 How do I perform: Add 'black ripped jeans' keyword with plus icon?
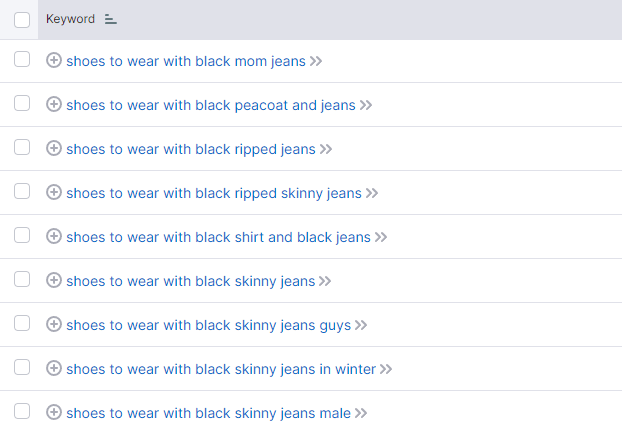pyautogui.click(x=54, y=149)
